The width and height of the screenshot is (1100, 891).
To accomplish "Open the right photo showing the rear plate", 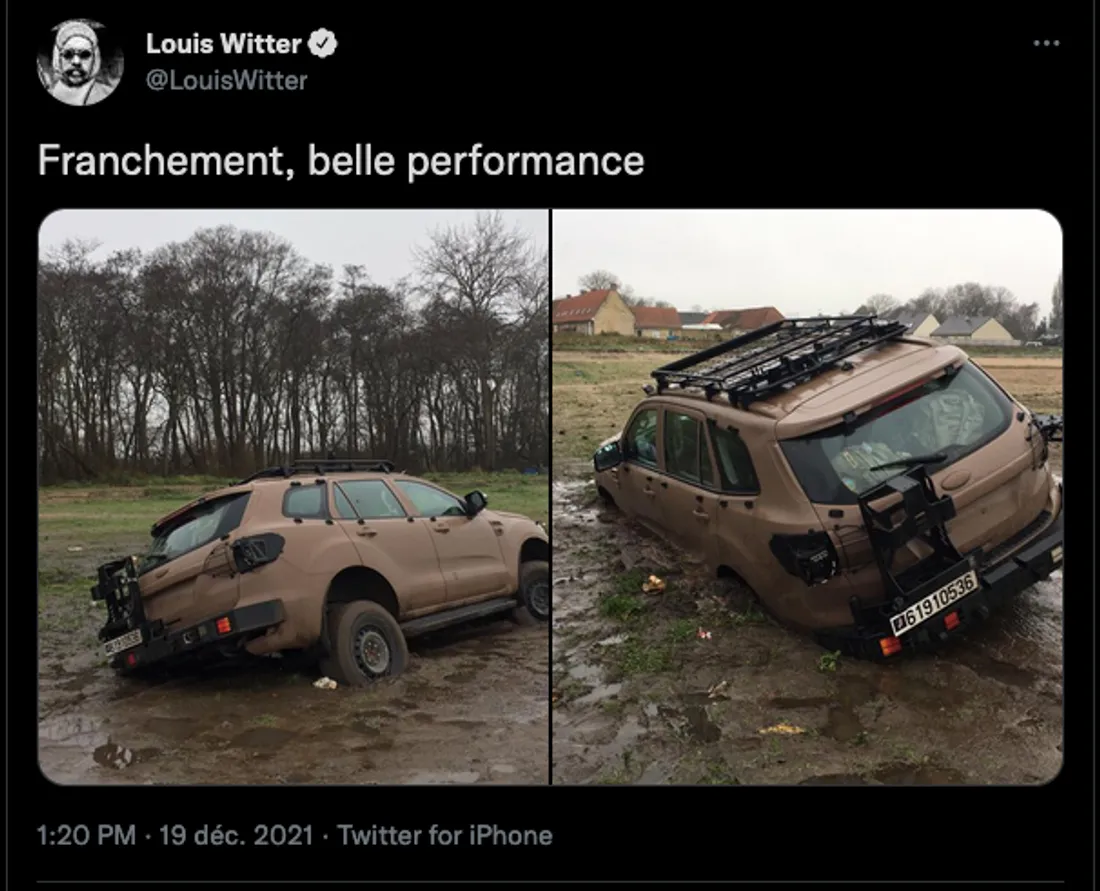I will tap(807, 497).
